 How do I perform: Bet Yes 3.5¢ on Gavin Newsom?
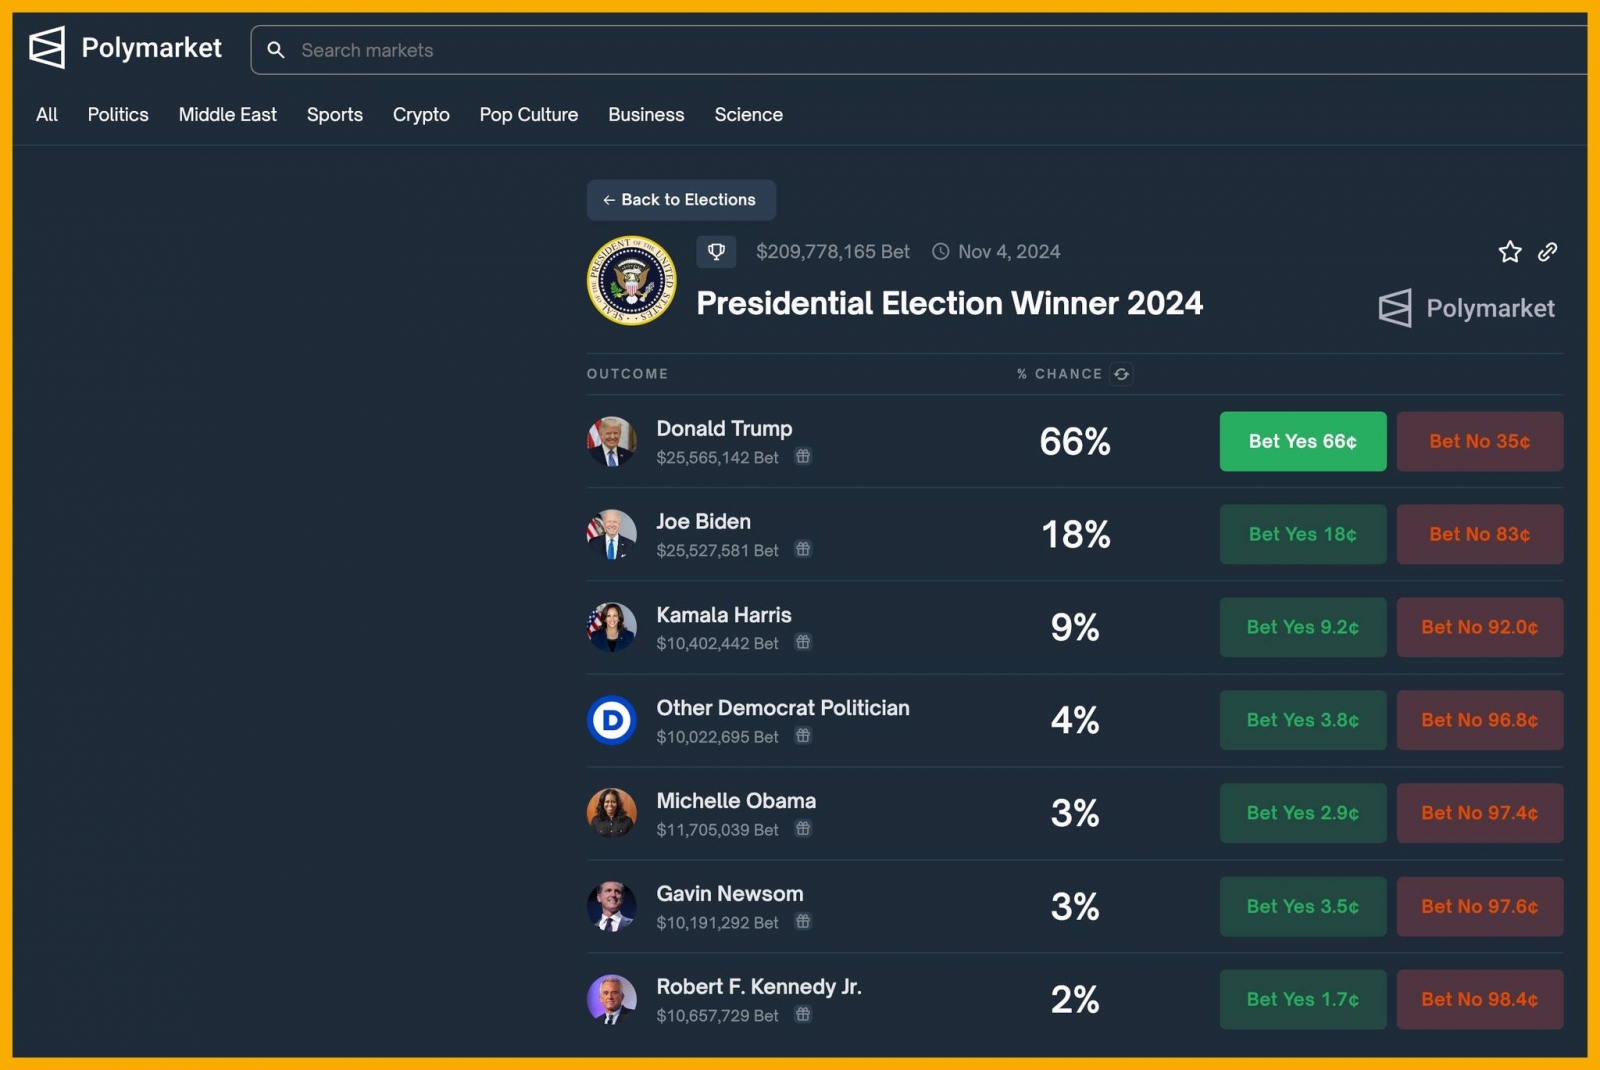(1302, 906)
